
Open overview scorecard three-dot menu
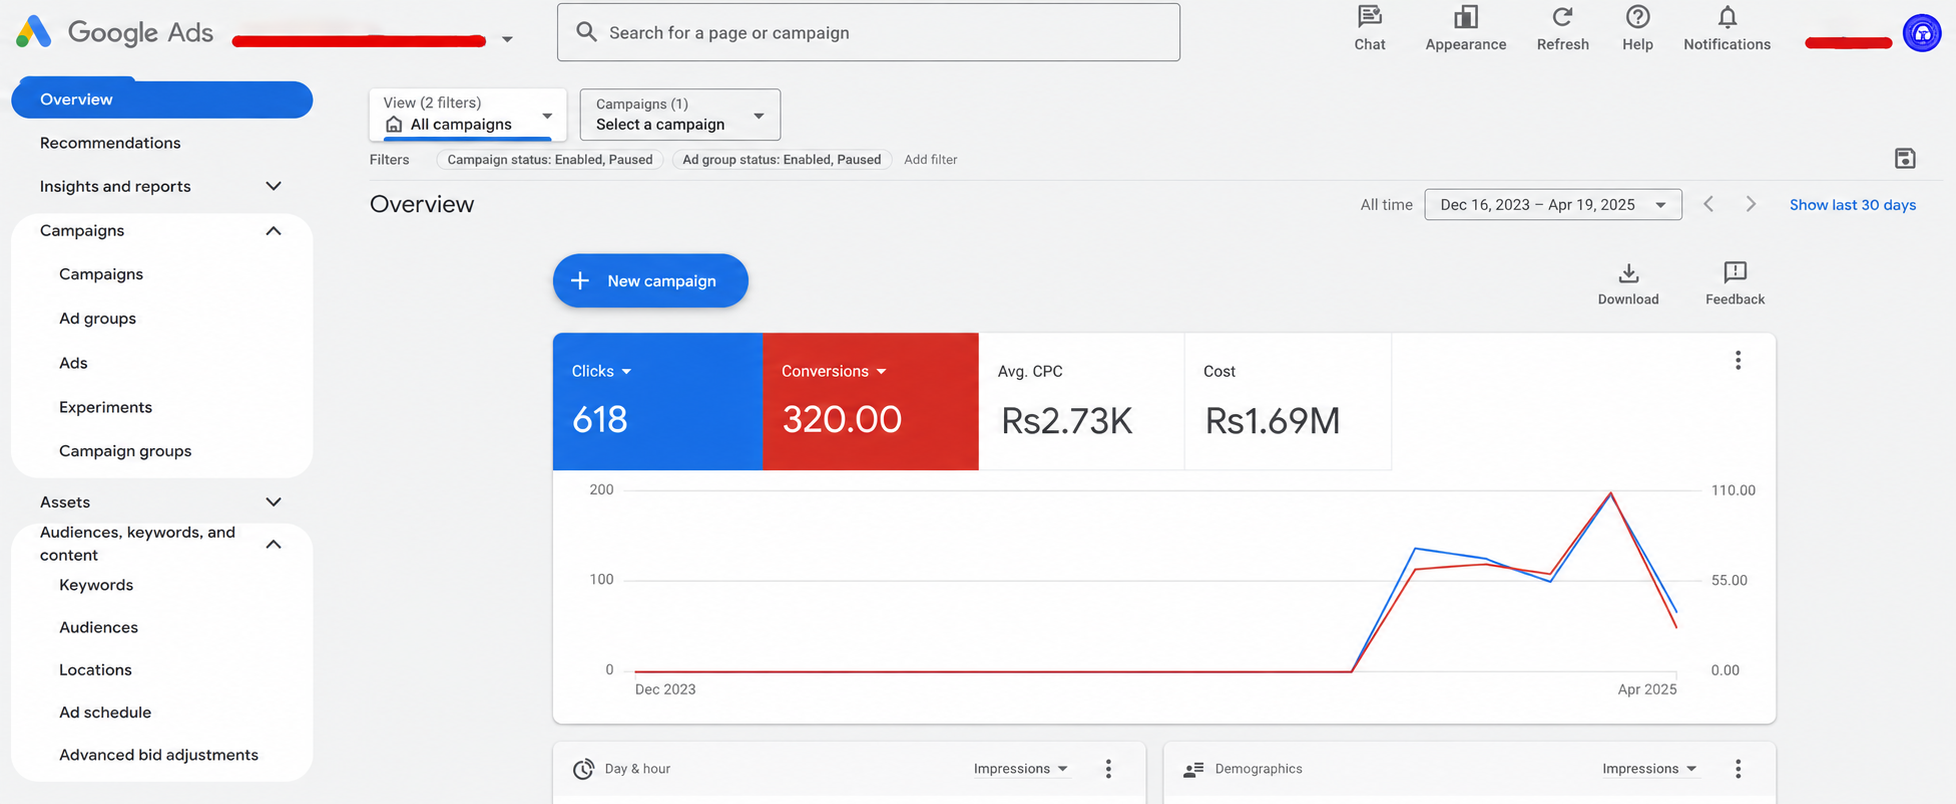pos(1738,360)
